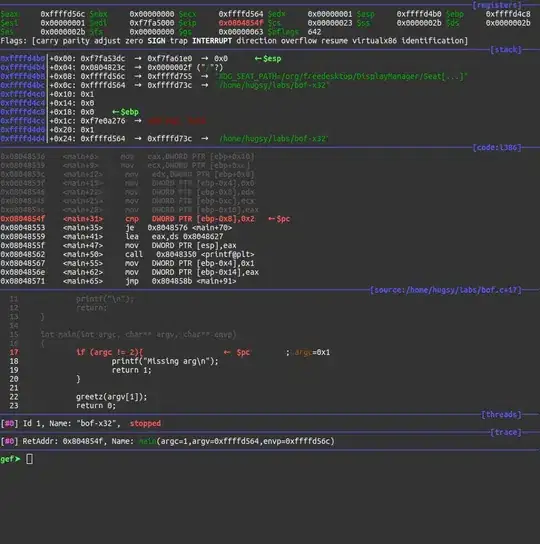Select the [registers] section header label
Image resolution: width=540 pixels, height=544 pixels.
(497, 5)
